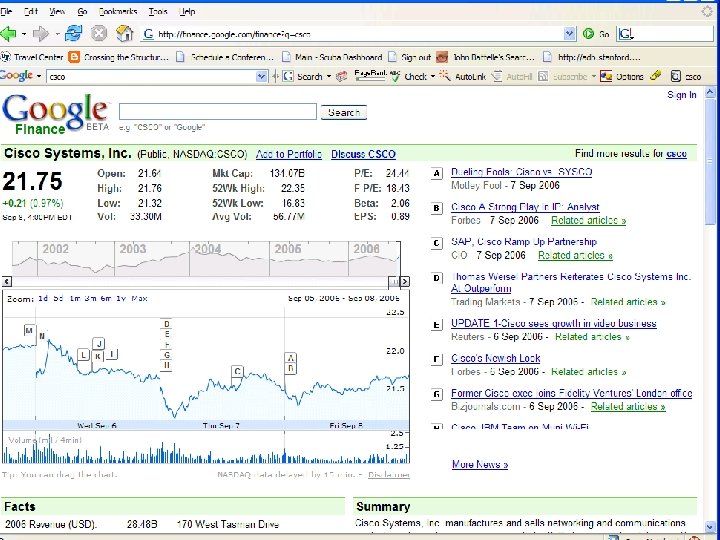This screenshot has height=540, width=720.
Task: Open the View menu
Action: coord(56,11)
